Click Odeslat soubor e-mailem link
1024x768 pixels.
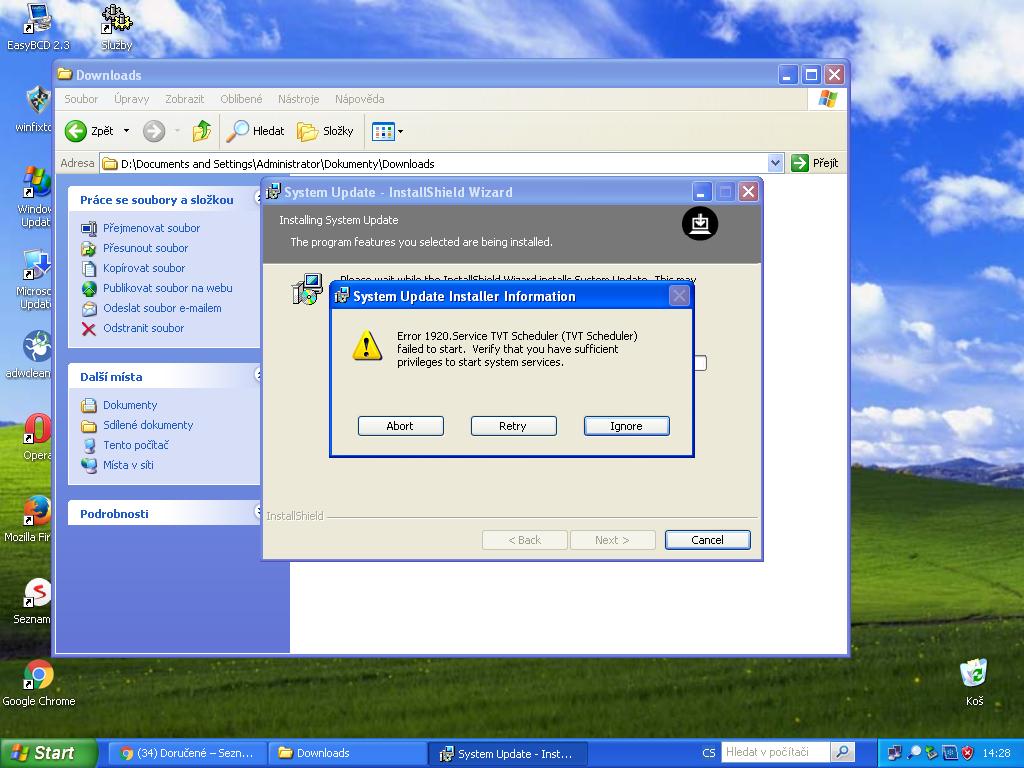tap(162, 308)
